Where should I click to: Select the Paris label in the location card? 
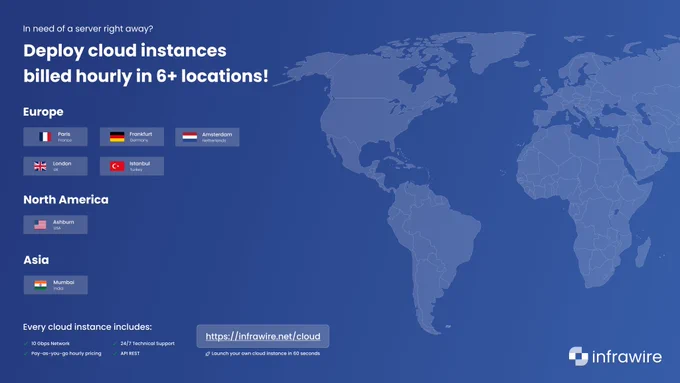tap(64, 134)
